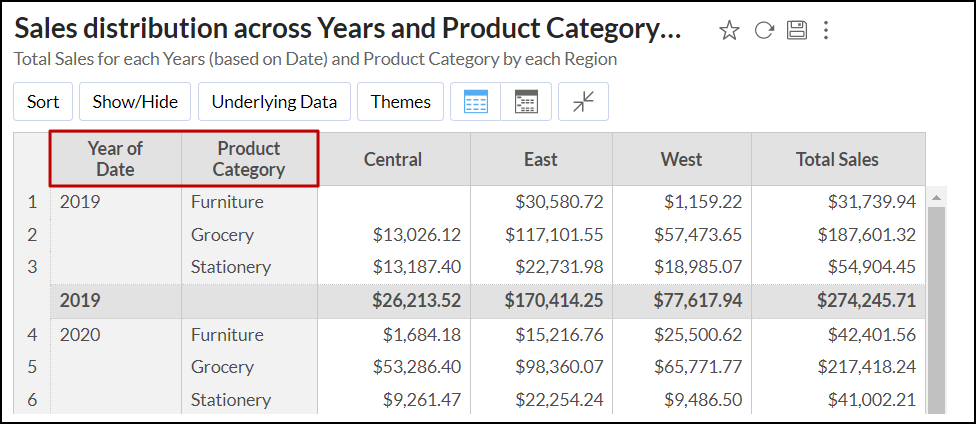Click the 2020 Grocery Total Sales value
Screen dimensions: 976x424
865,367
